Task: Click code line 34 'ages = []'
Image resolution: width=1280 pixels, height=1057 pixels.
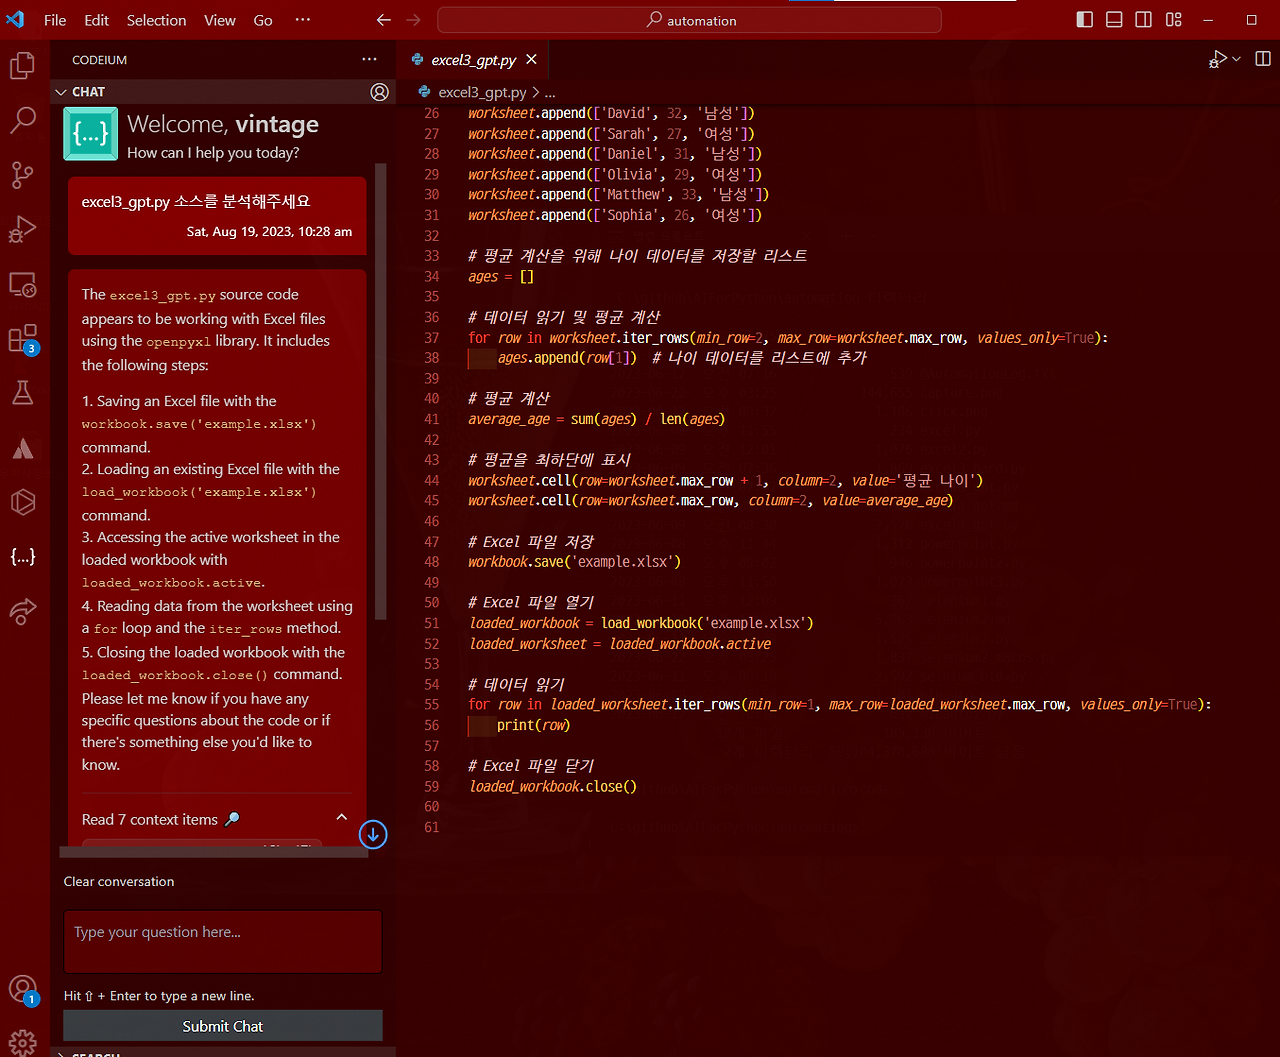Action: pos(501,276)
